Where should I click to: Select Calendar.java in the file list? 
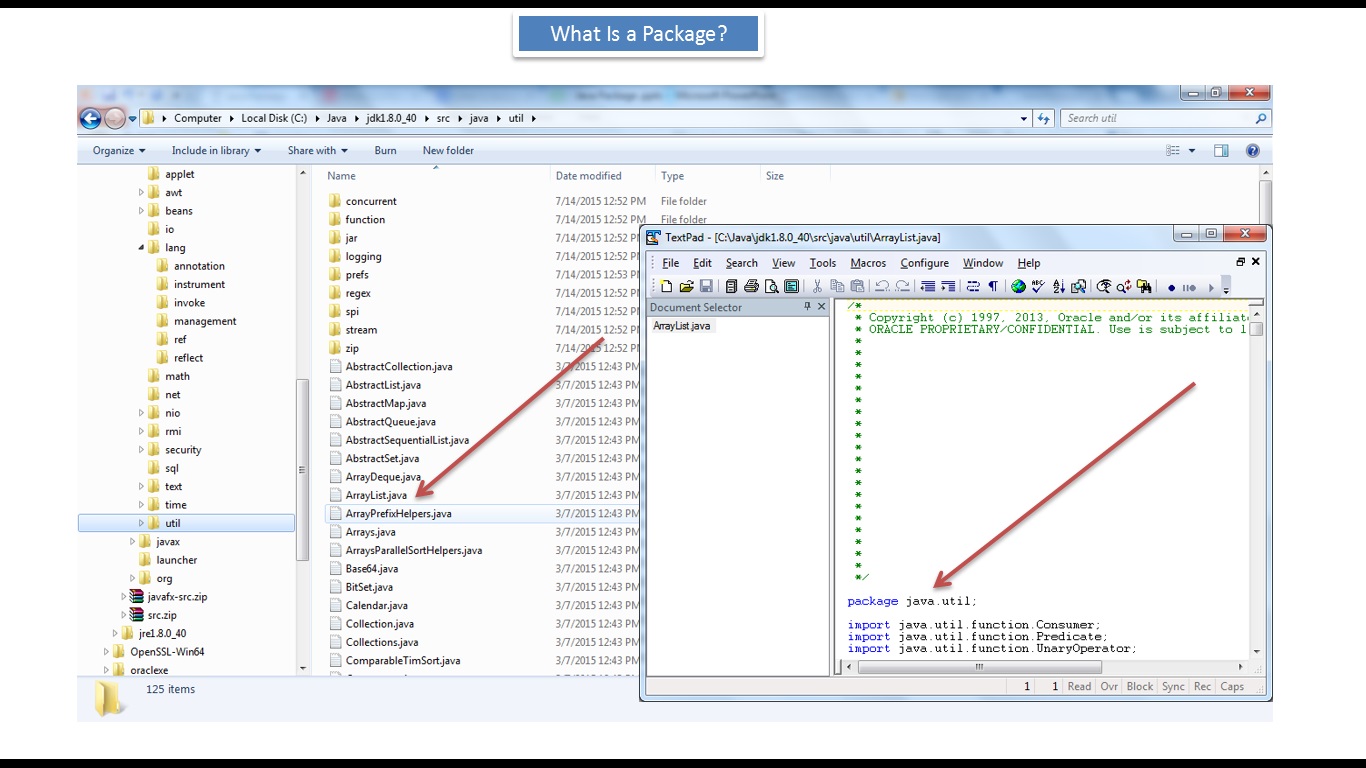click(x=376, y=605)
